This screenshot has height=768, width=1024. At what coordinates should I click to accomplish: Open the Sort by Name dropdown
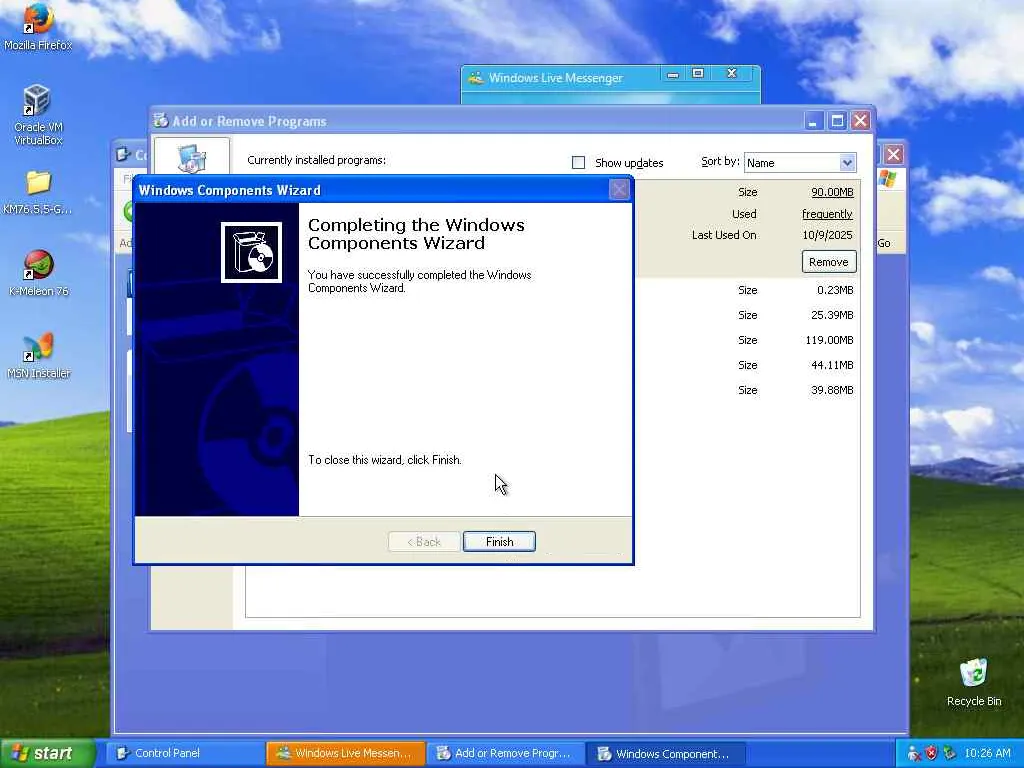pos(799,163)
